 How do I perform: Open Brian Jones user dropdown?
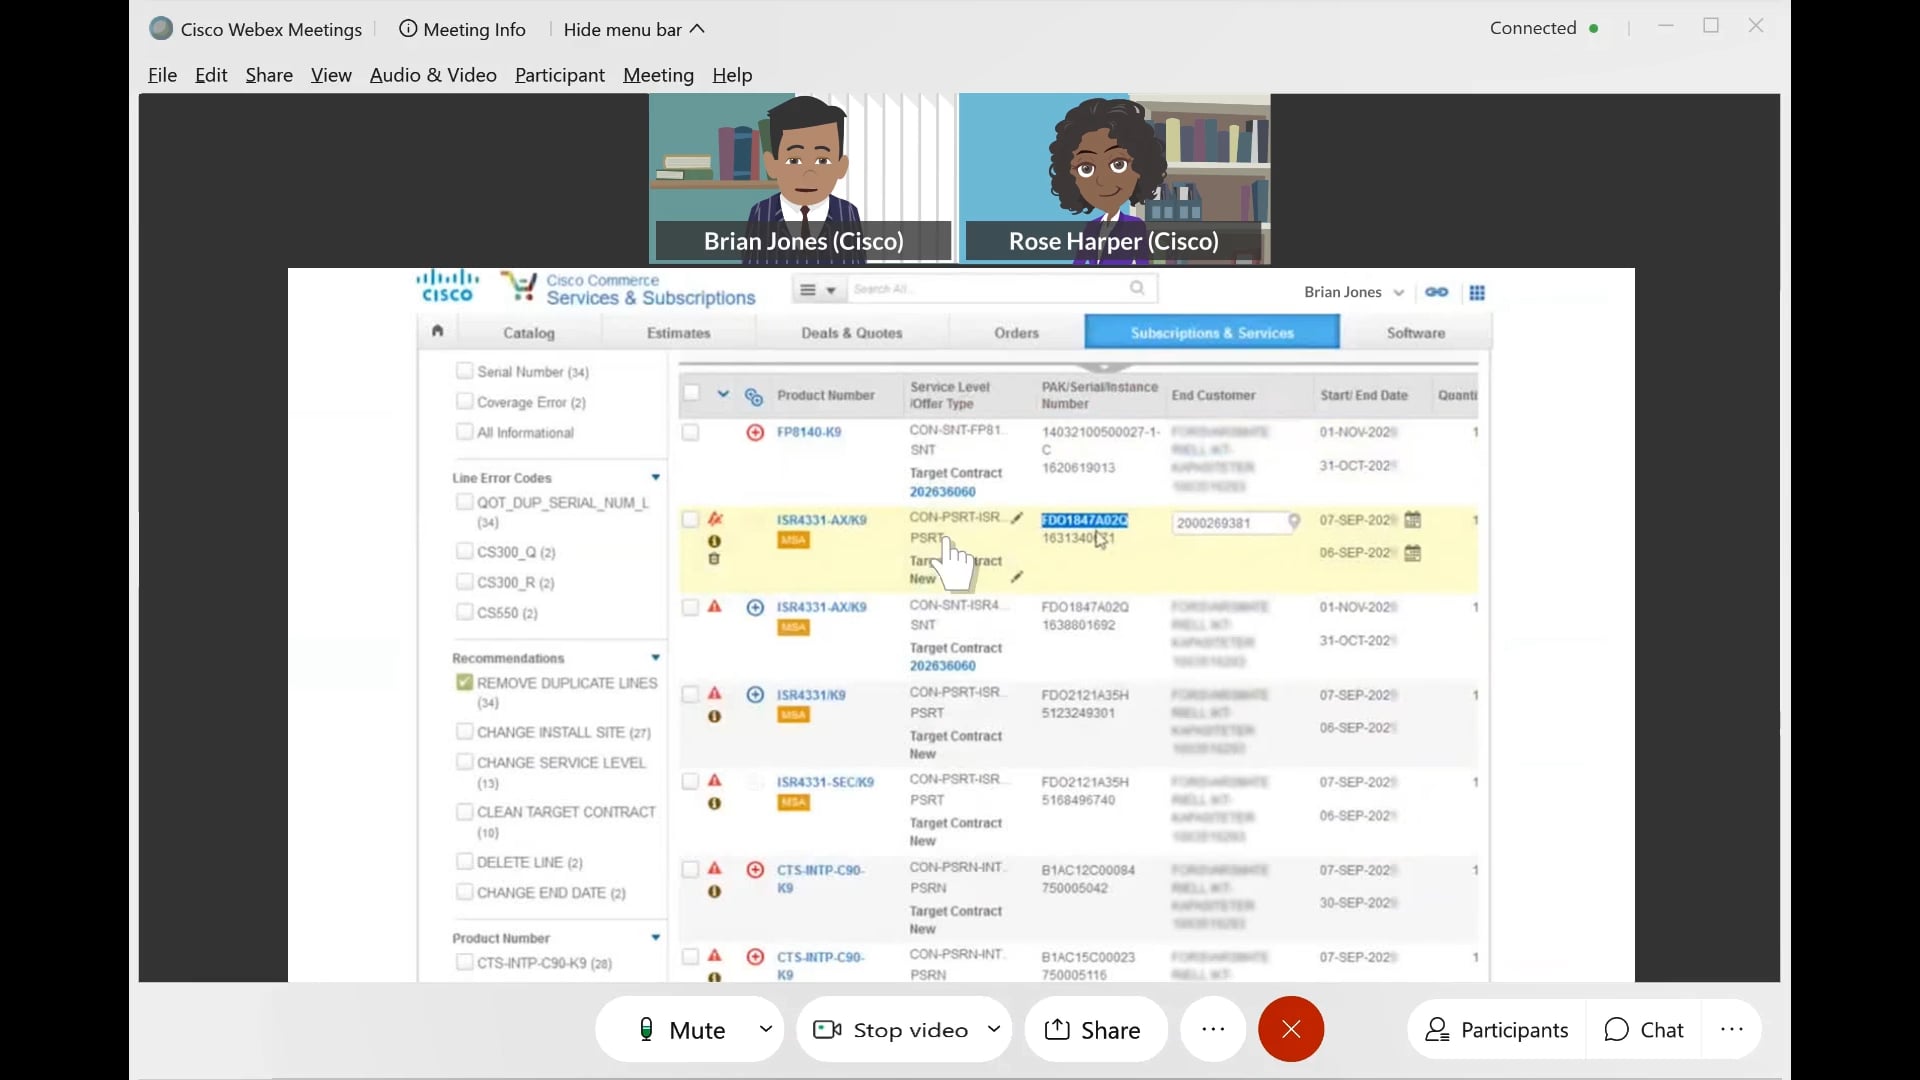pyautogui.click(x=1354, y=292)
